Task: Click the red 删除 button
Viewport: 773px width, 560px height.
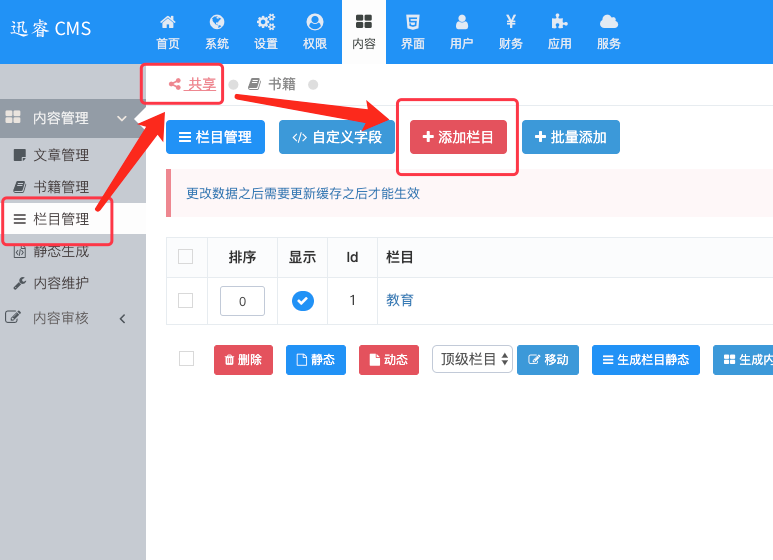Action: pos(243,360)
